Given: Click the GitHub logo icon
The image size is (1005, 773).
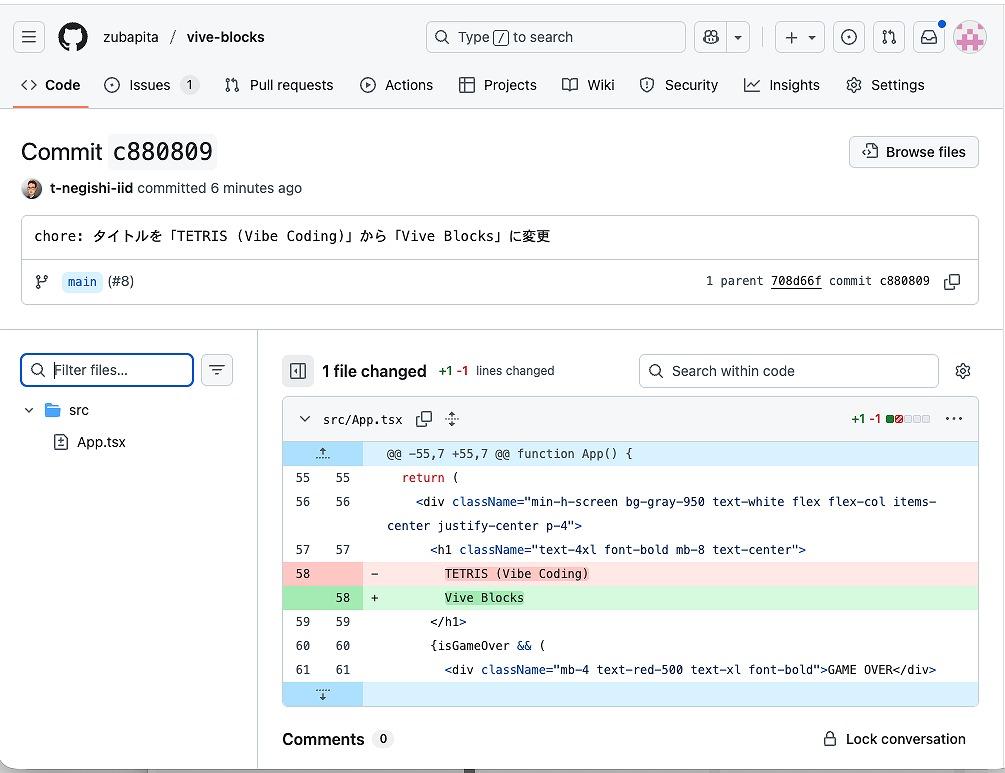Looking at the screenshot, I should tap(73, 37).
